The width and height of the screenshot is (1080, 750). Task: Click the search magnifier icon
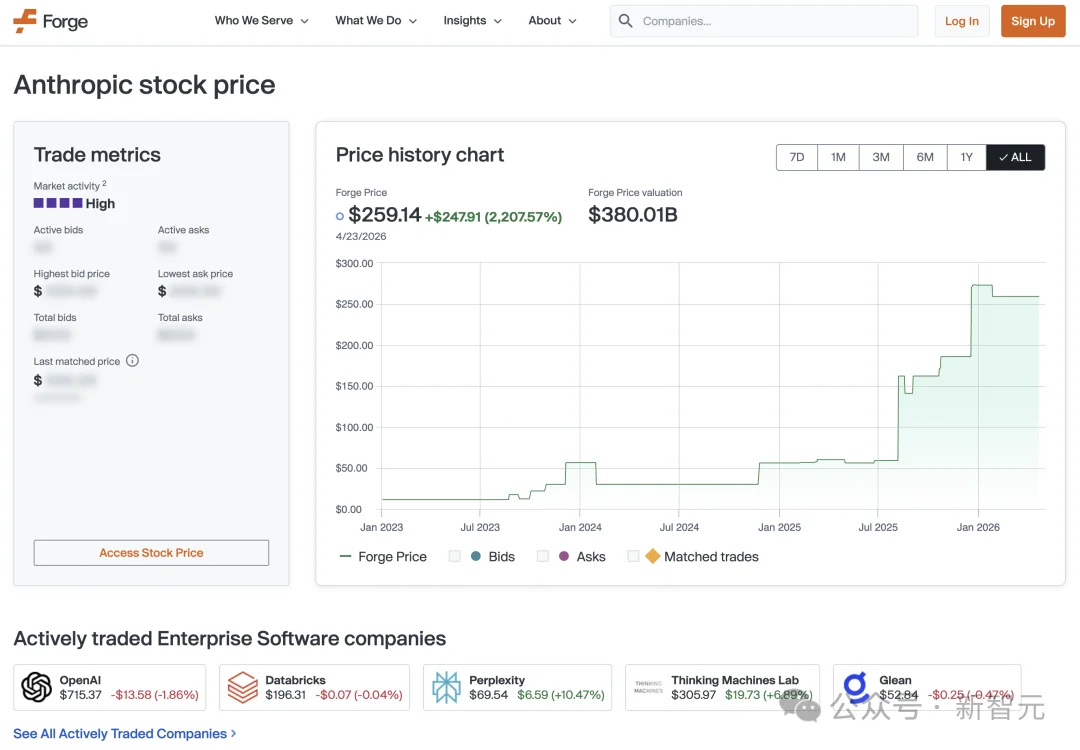pos(625,20)
